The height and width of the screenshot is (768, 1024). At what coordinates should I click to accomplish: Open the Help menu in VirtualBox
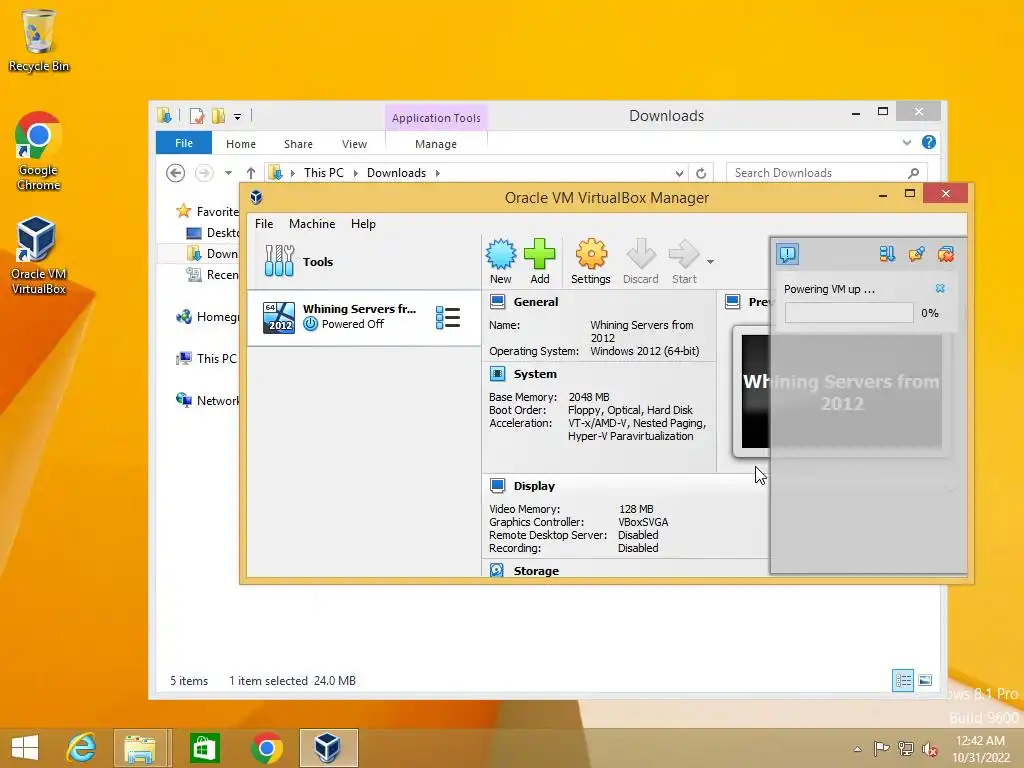(363, 224)
